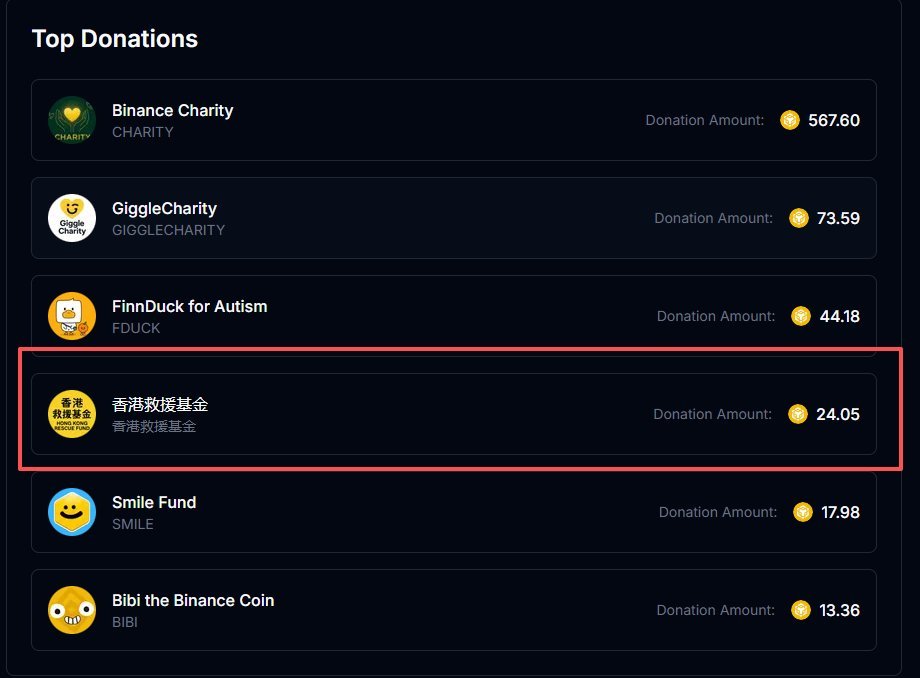Click the Hong Kong Rescue Fund yellow logo

72,414
